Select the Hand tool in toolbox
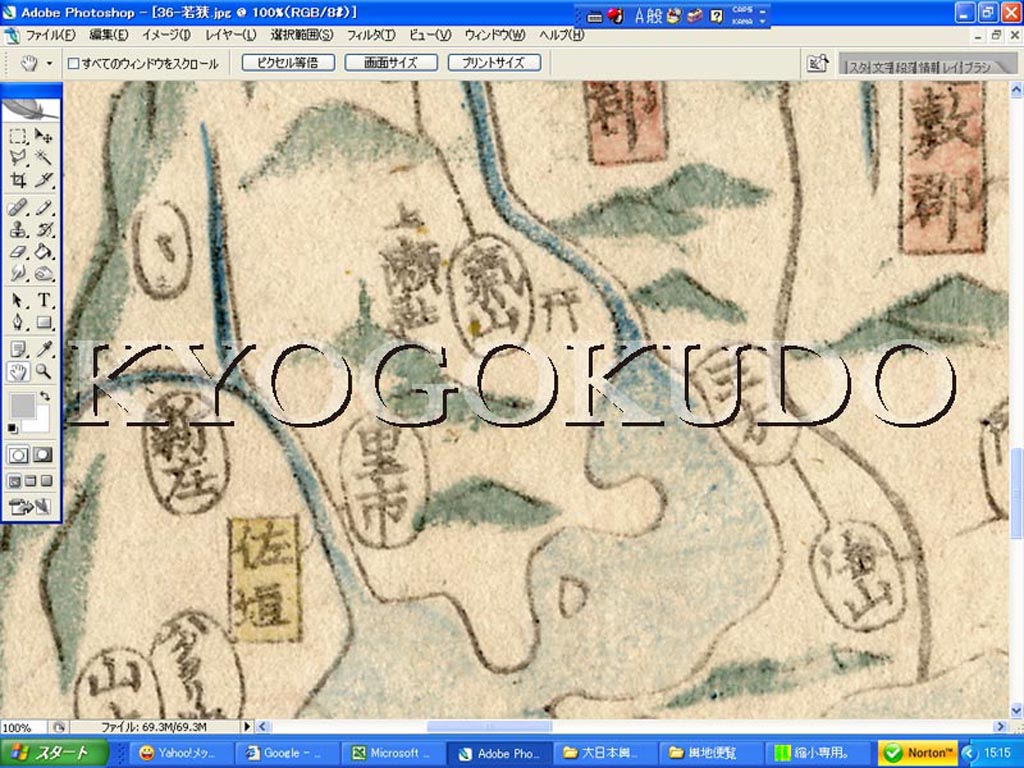This screenshot has height=768, width=1024. 18,372
